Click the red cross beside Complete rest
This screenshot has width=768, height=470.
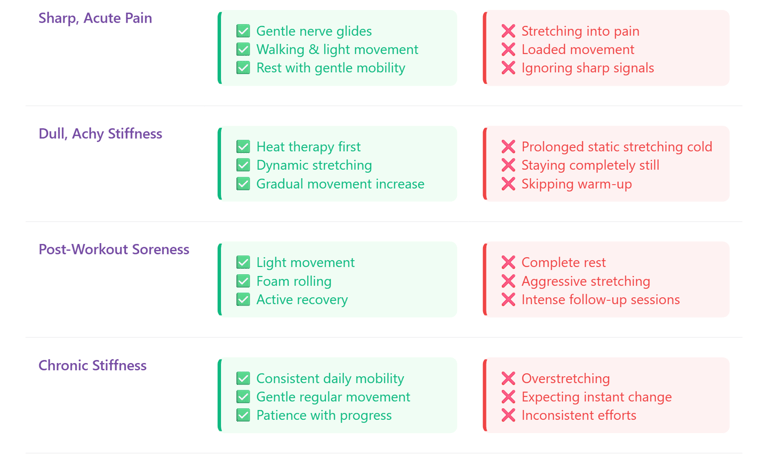pos(508,263)
